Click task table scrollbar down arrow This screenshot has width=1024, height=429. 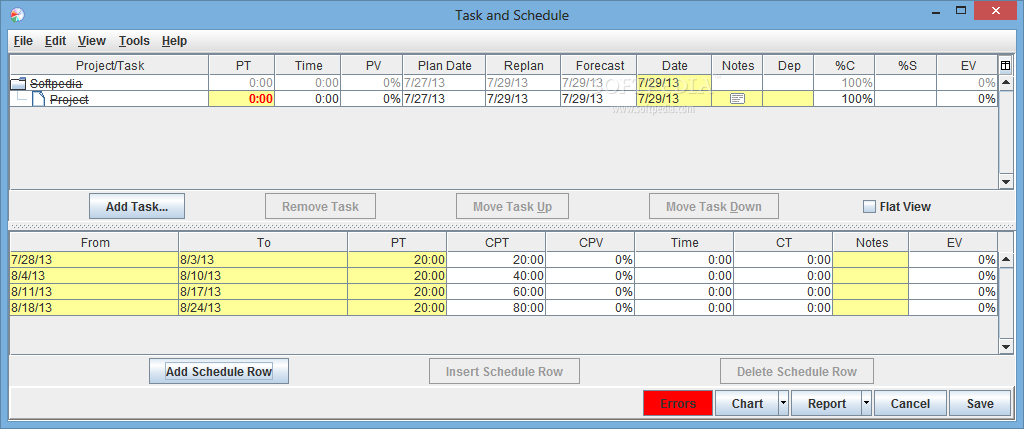click(x=1006, y=182)
